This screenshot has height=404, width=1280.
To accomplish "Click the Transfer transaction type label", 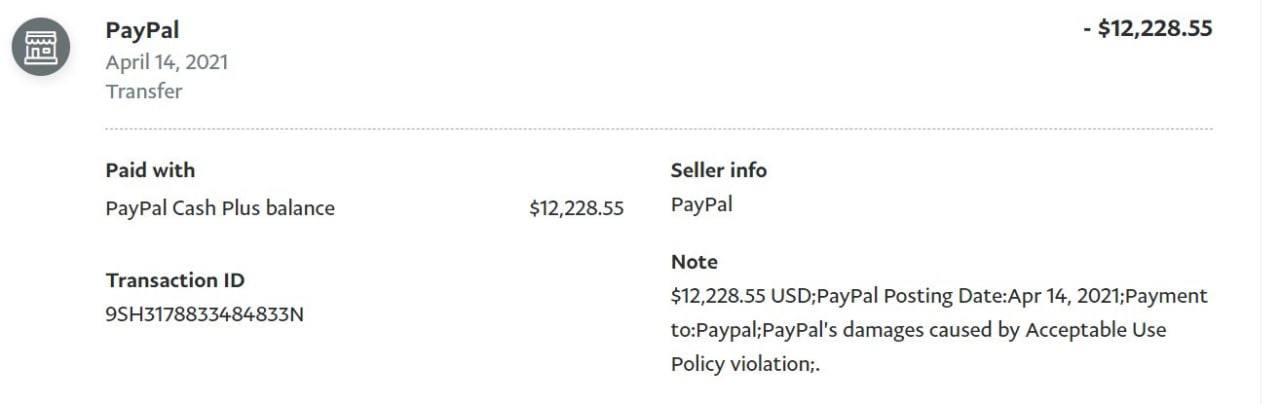I will 144,91.
